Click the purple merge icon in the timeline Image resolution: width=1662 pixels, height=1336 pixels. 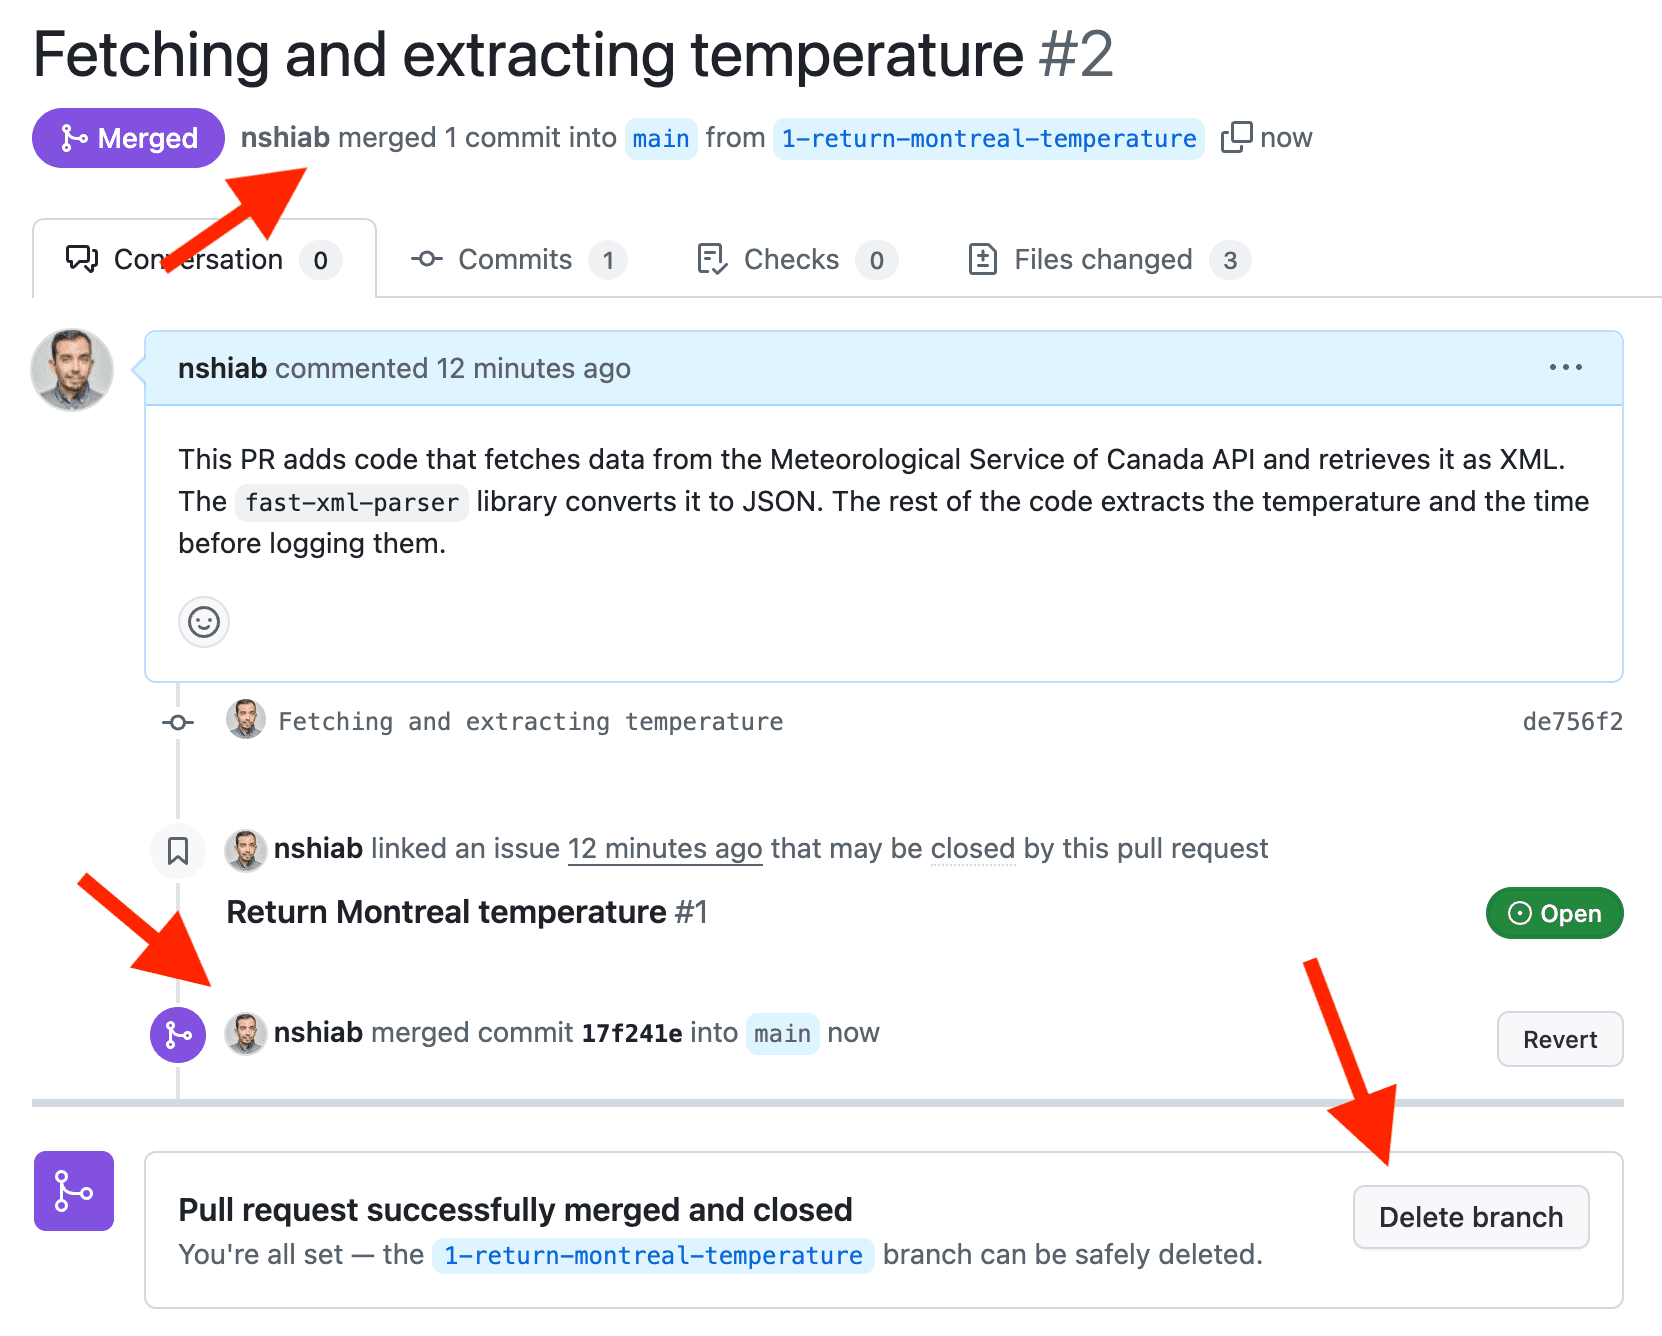[x=177, y=1034]
